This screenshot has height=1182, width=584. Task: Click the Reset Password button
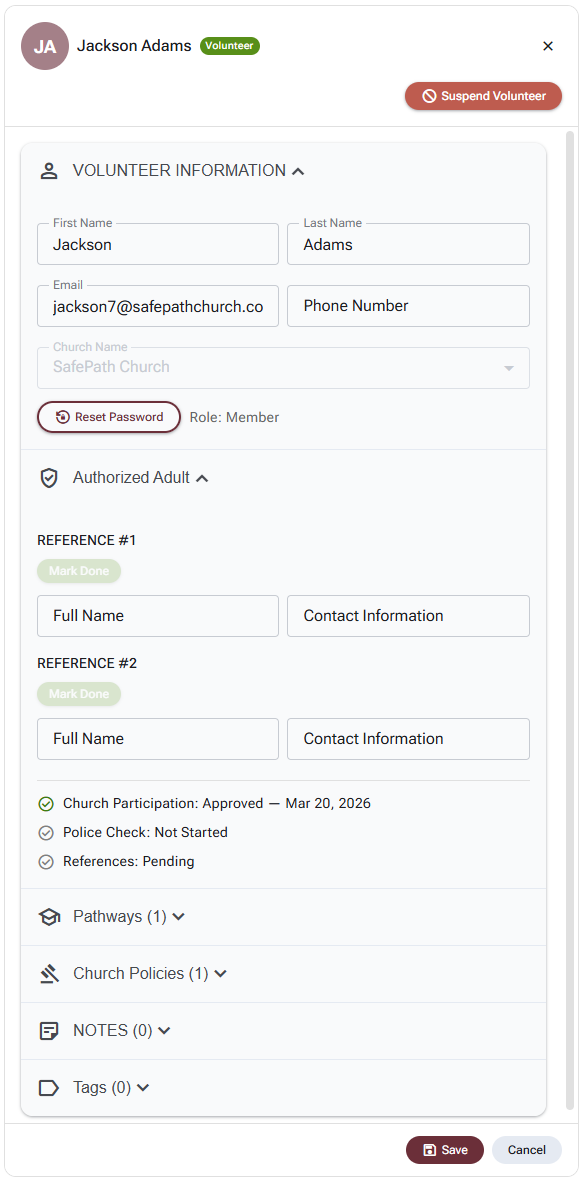109,417
